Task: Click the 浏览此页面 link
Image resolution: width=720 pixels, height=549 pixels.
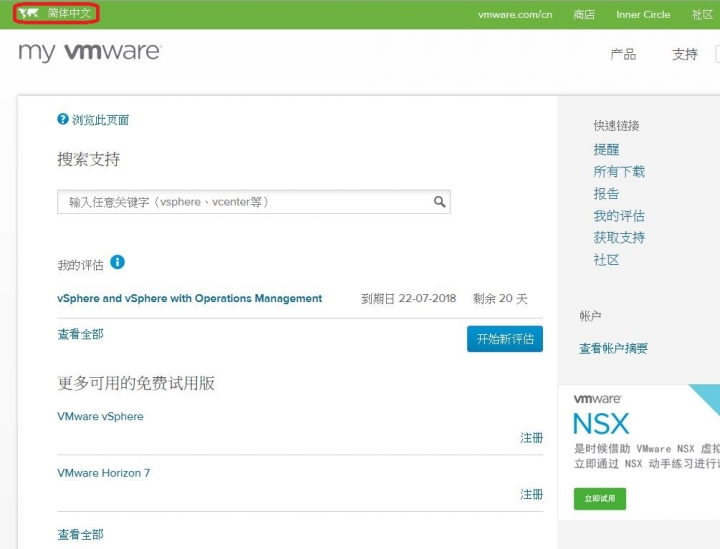Action: 100,120
